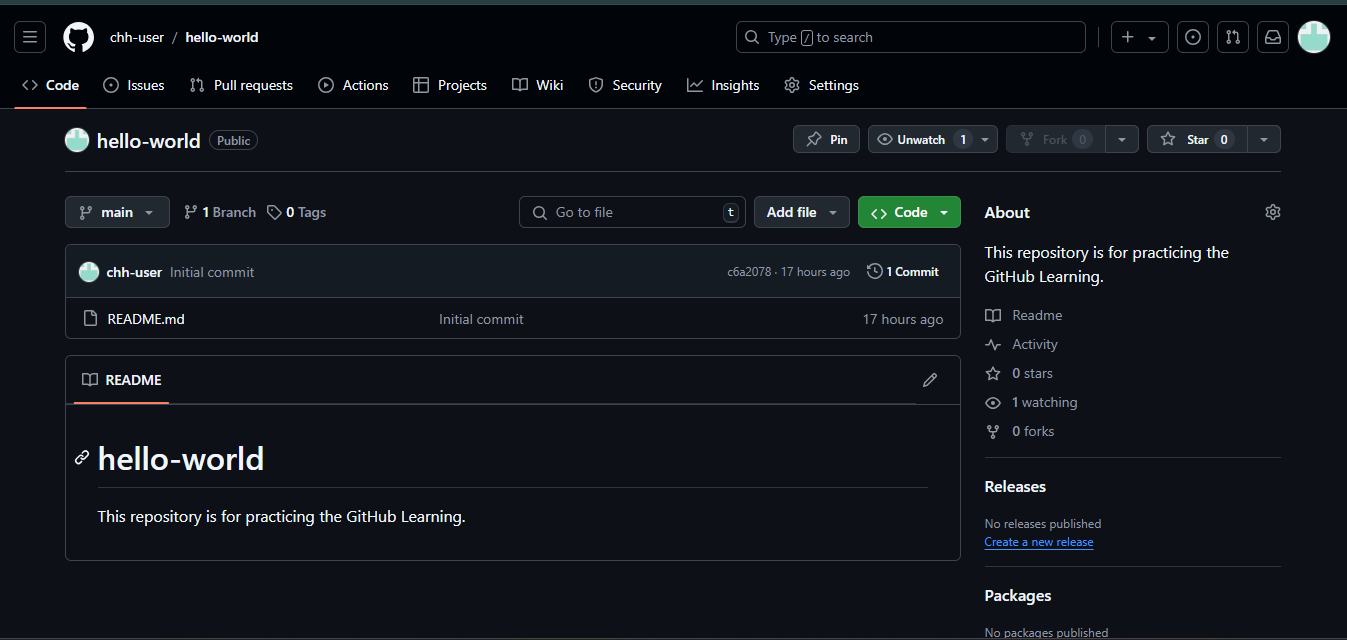Go to the Insights tab

[723, 85]
